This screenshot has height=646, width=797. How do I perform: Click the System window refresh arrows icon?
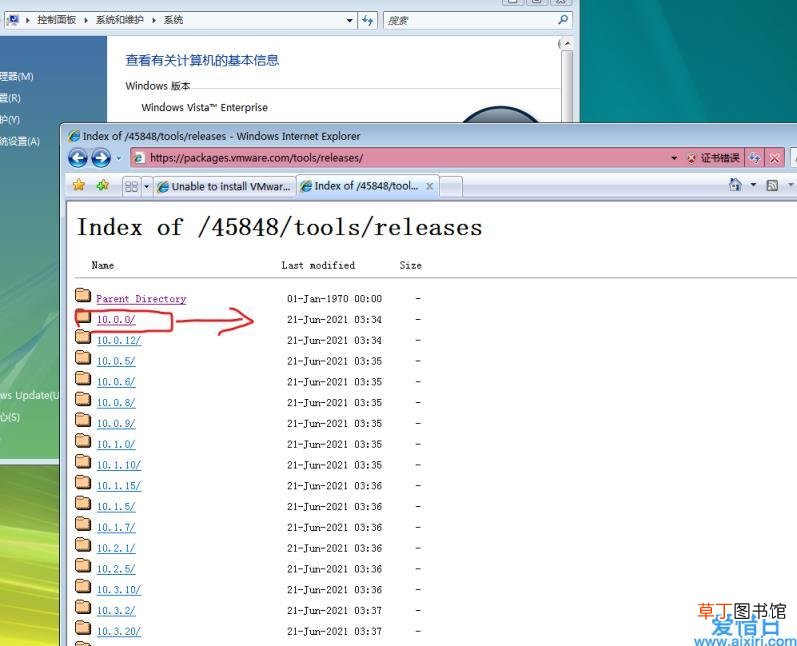point(367,20)
